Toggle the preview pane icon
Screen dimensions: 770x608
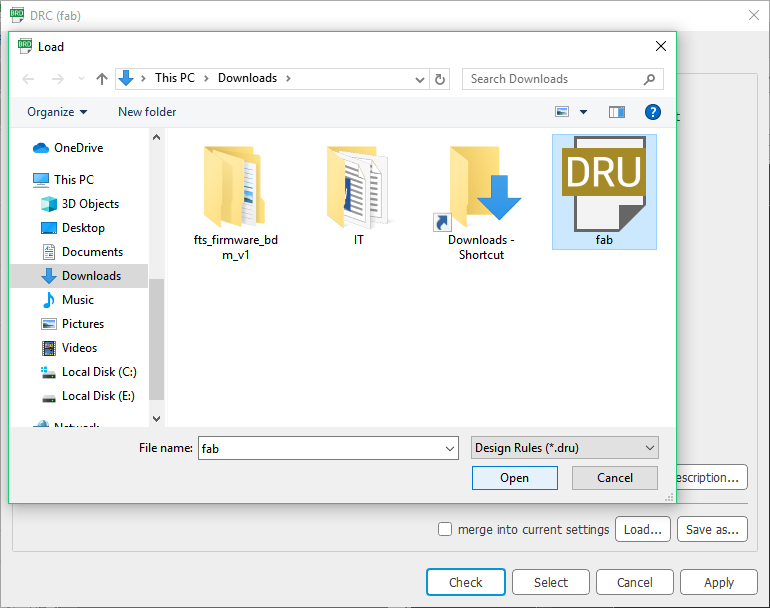click(617, 112)
